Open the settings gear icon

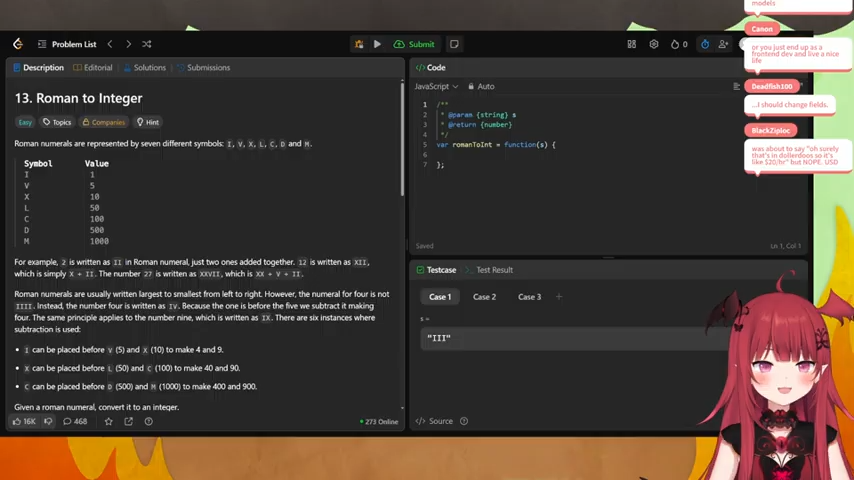[654, 44]
